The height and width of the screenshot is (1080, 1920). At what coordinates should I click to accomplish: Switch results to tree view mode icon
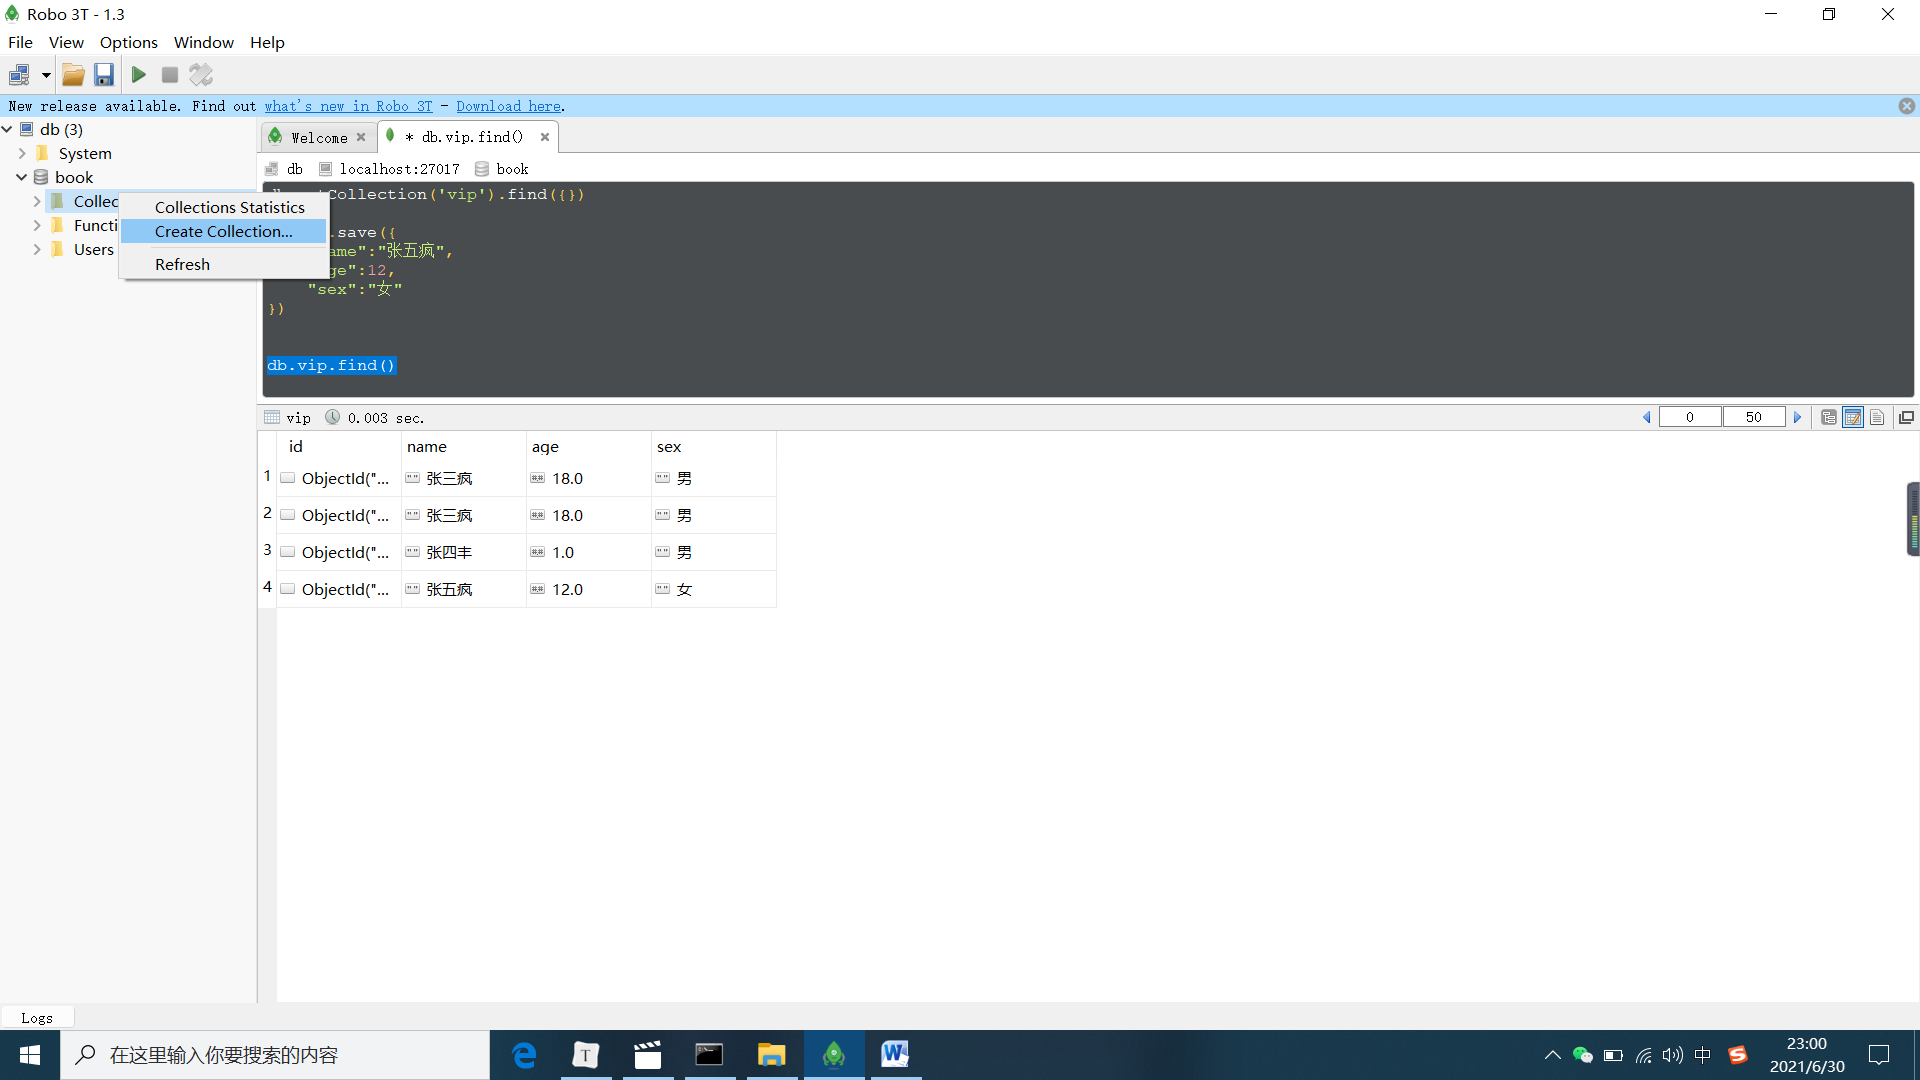1829,417
